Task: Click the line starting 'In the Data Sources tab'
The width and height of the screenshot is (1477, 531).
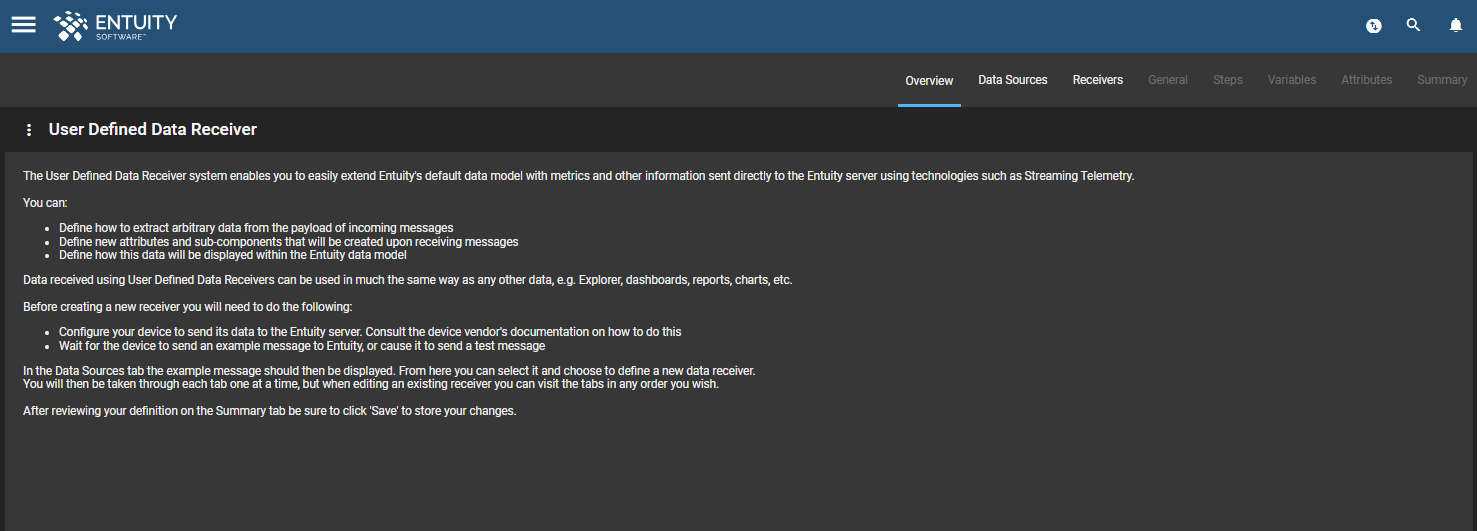Action: (389, 370)
